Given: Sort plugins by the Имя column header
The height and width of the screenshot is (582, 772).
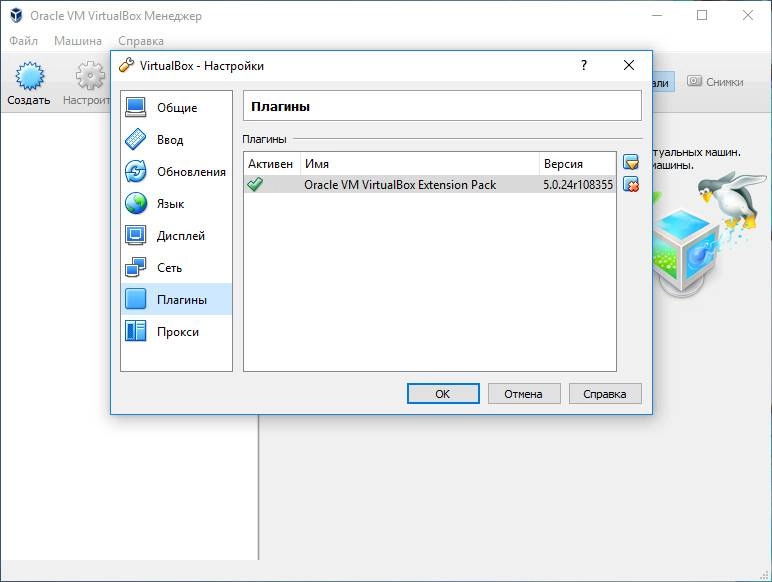Looking at the screenshot, I should [x=419, y=163].
